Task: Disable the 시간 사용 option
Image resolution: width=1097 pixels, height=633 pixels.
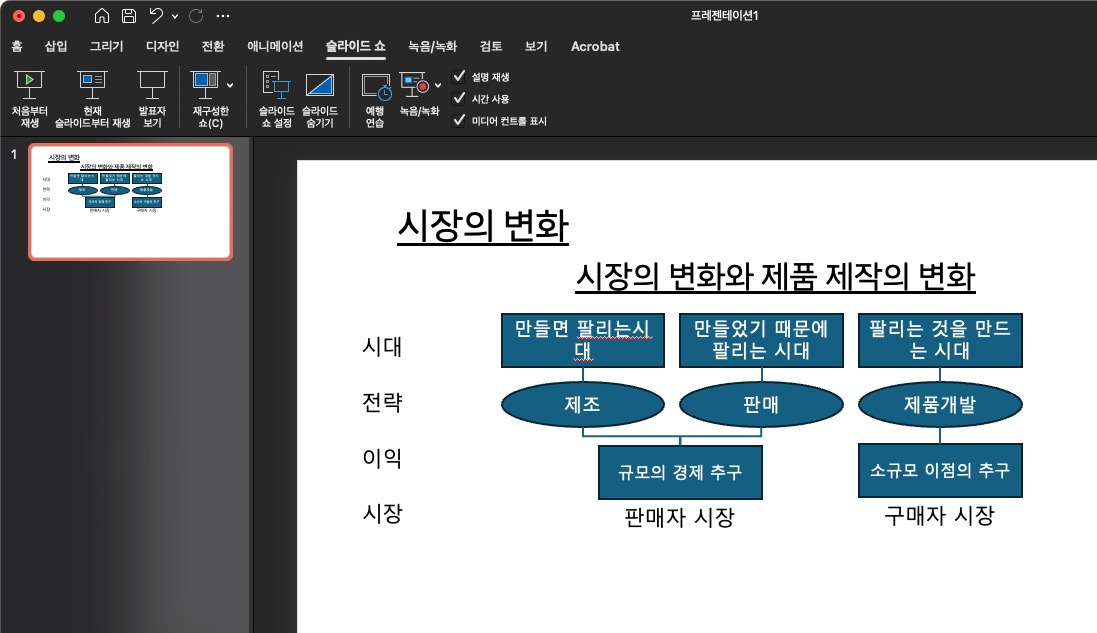Action: (x=460, y=98)
